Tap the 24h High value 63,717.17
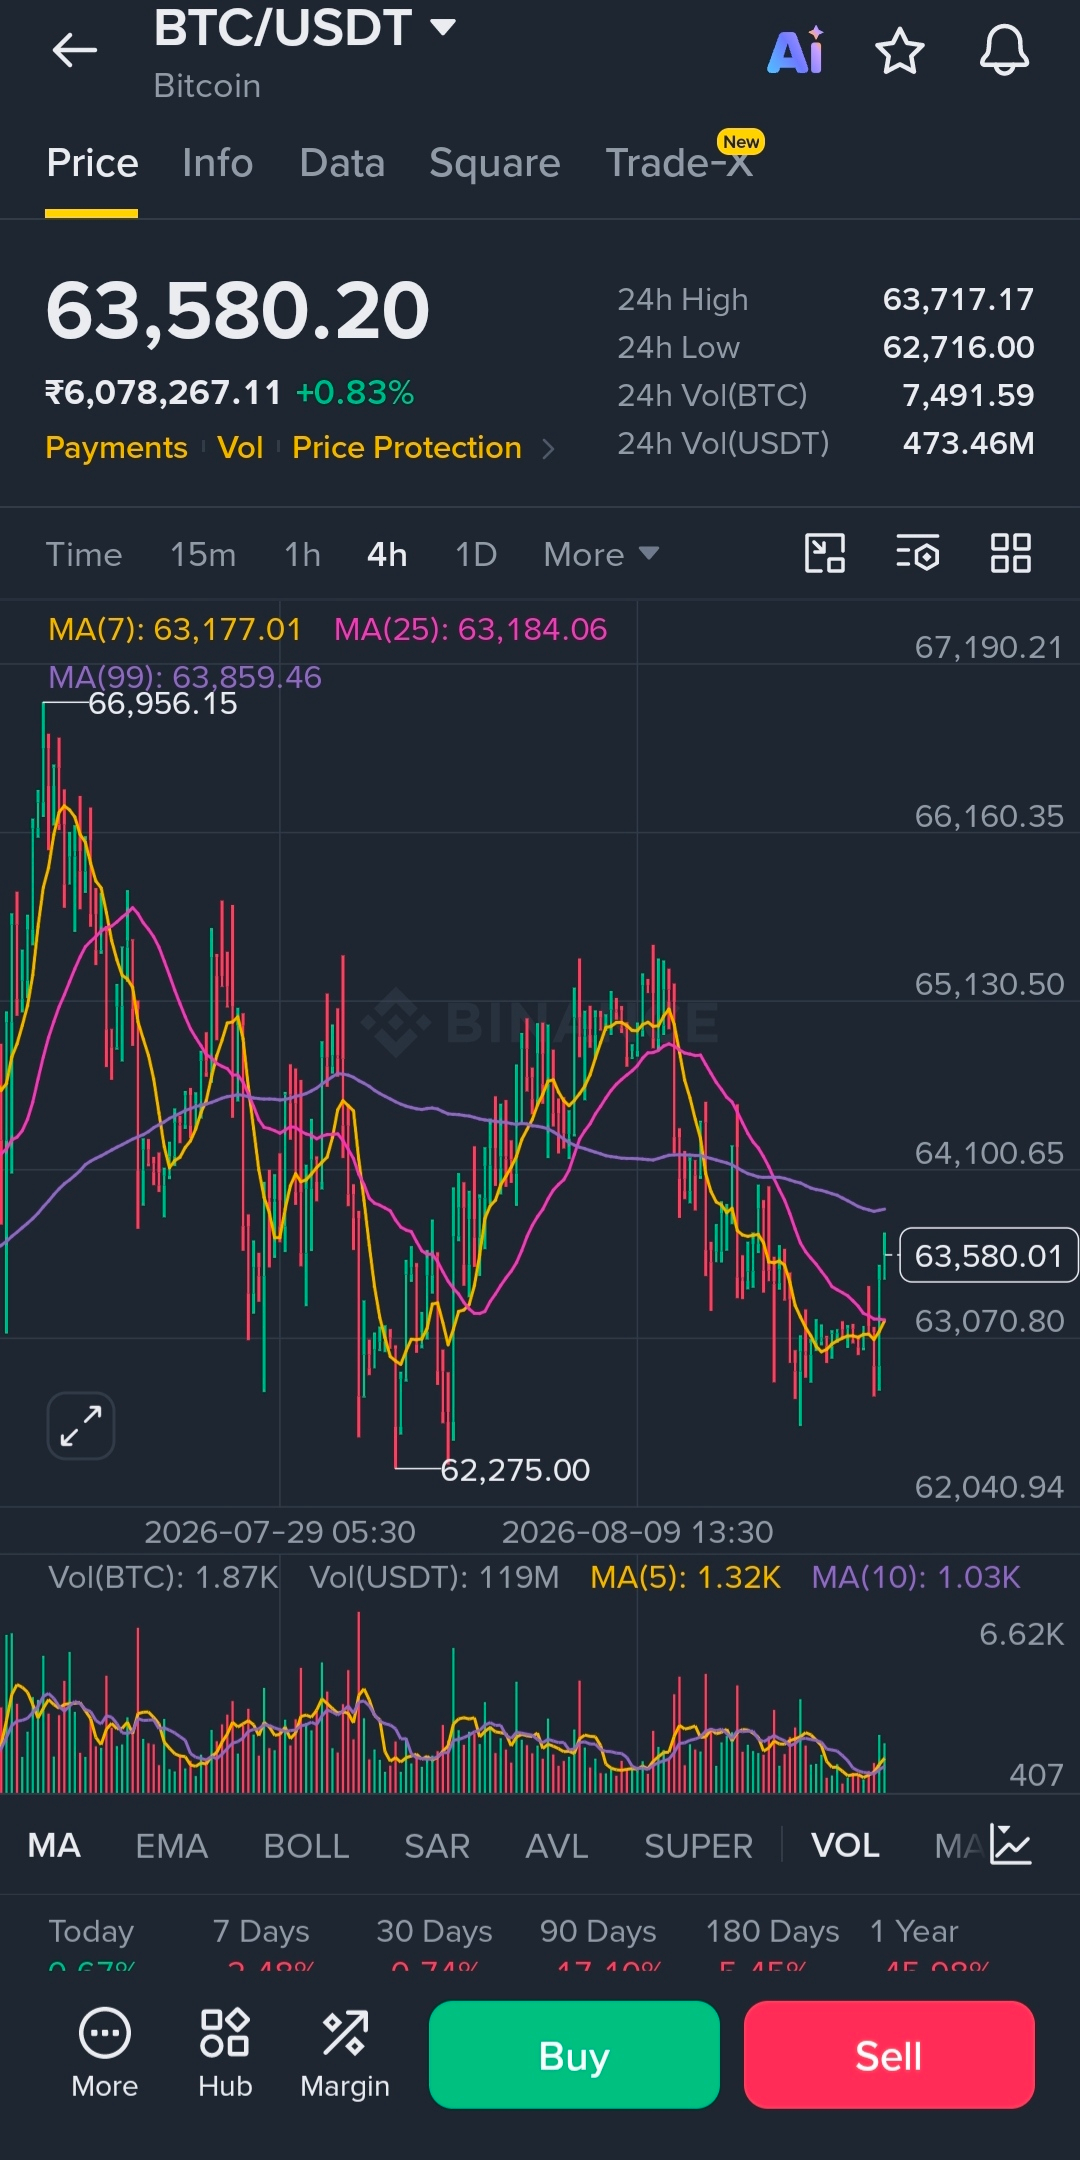 tap(958, 299)
